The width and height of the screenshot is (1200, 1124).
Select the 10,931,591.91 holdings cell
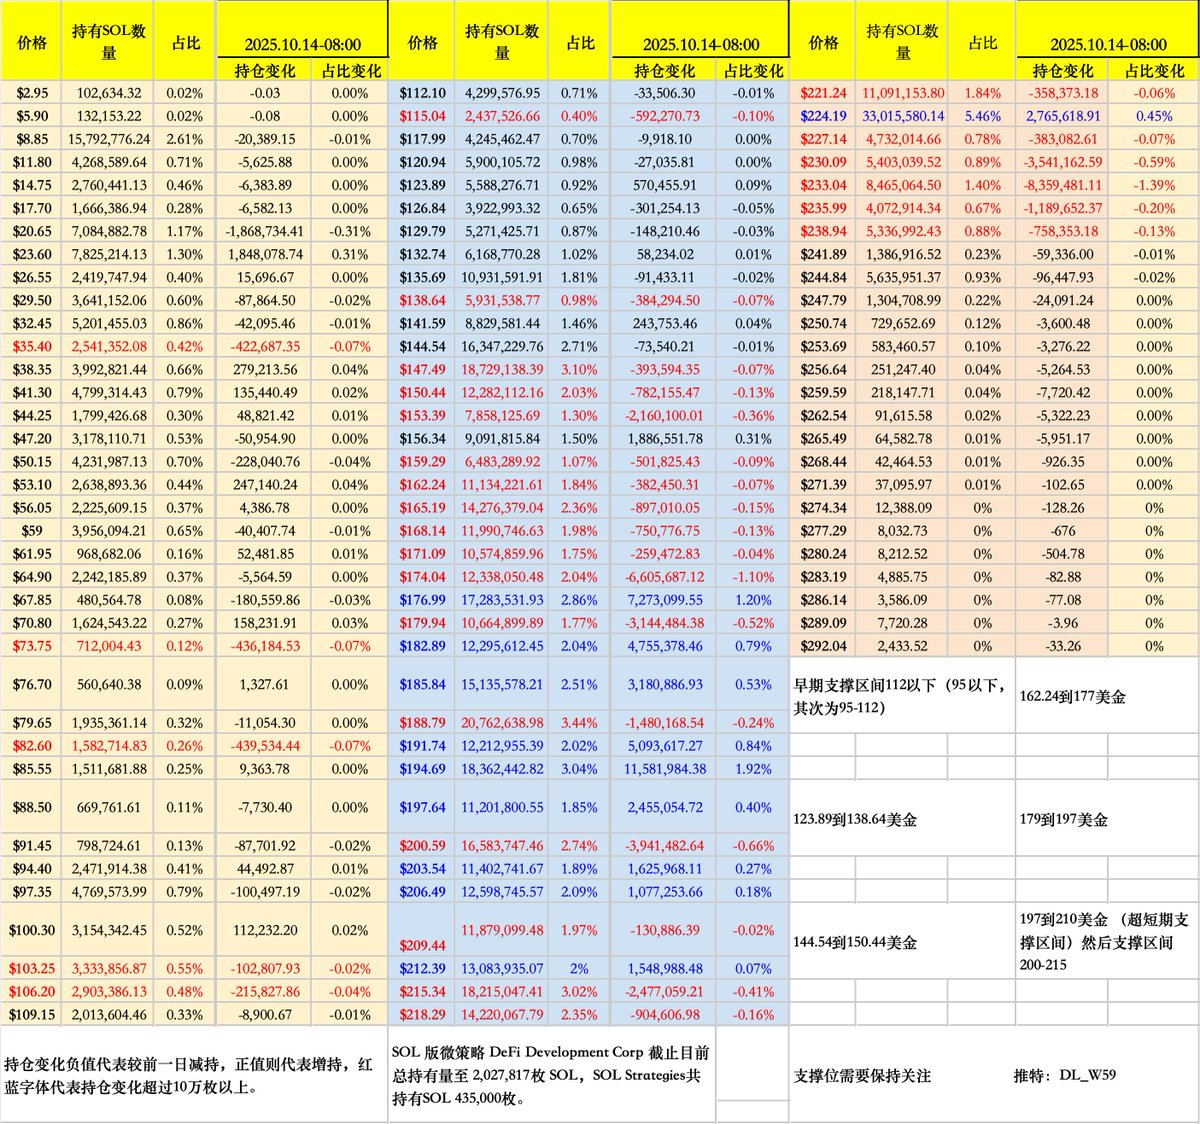pos(502,277)
